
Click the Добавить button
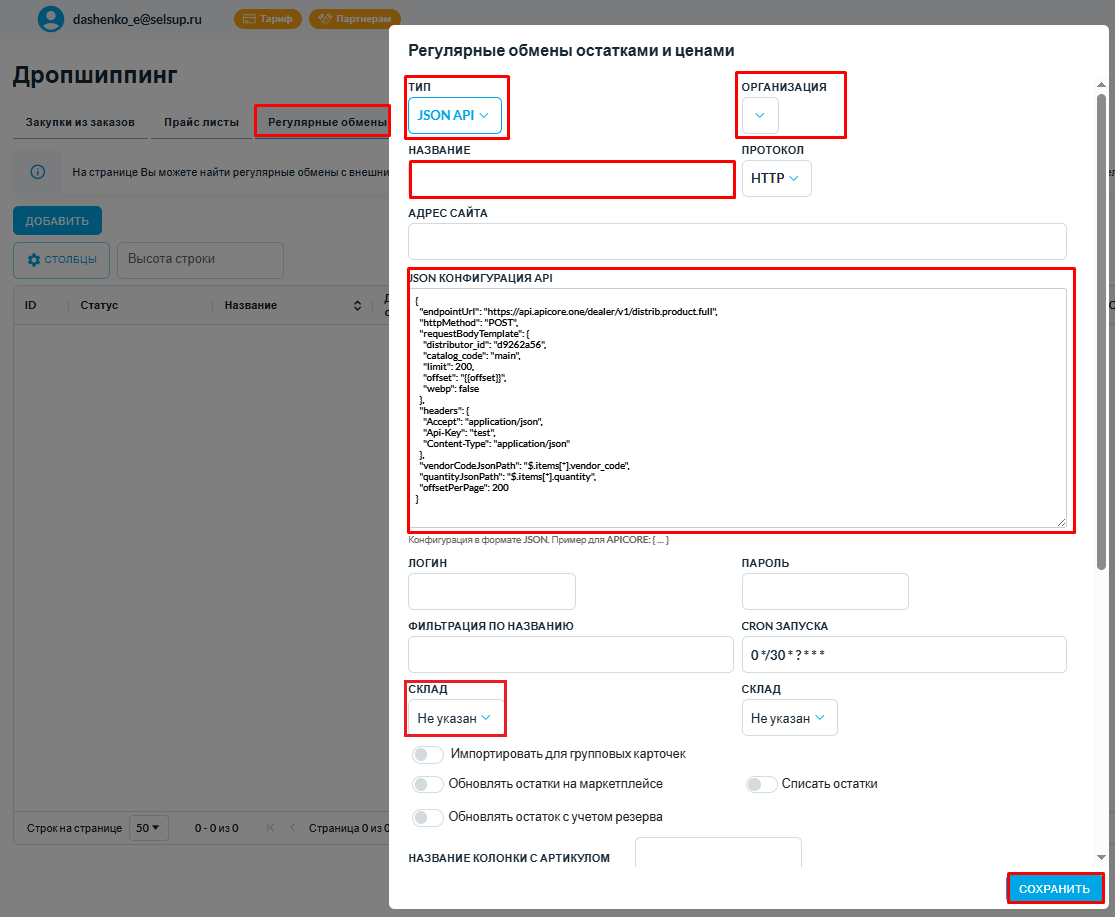[57, 221]
